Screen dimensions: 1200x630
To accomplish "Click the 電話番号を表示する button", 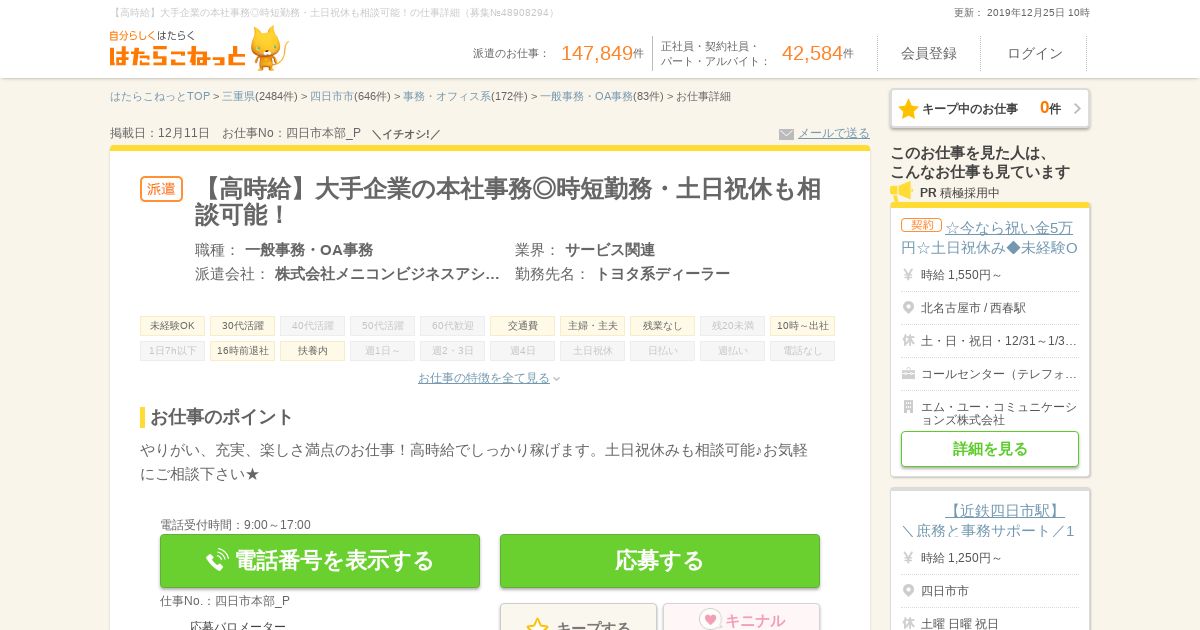I will (320, 561).
